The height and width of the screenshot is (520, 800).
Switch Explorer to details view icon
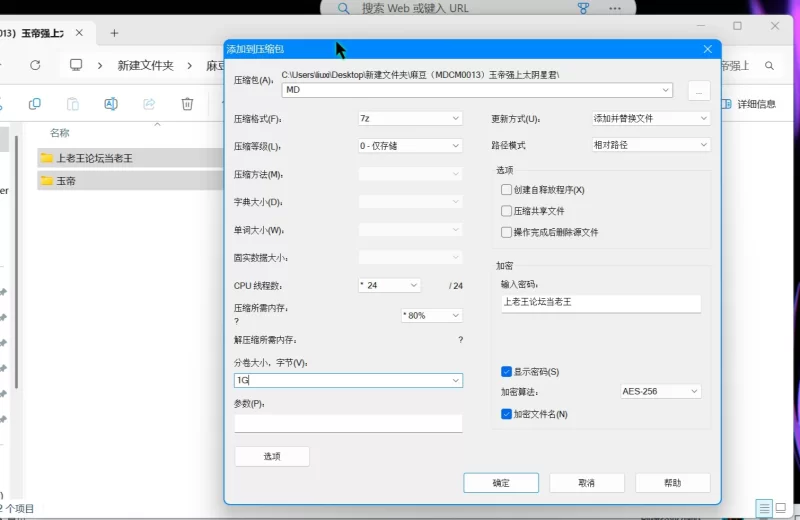click(764, 508)
